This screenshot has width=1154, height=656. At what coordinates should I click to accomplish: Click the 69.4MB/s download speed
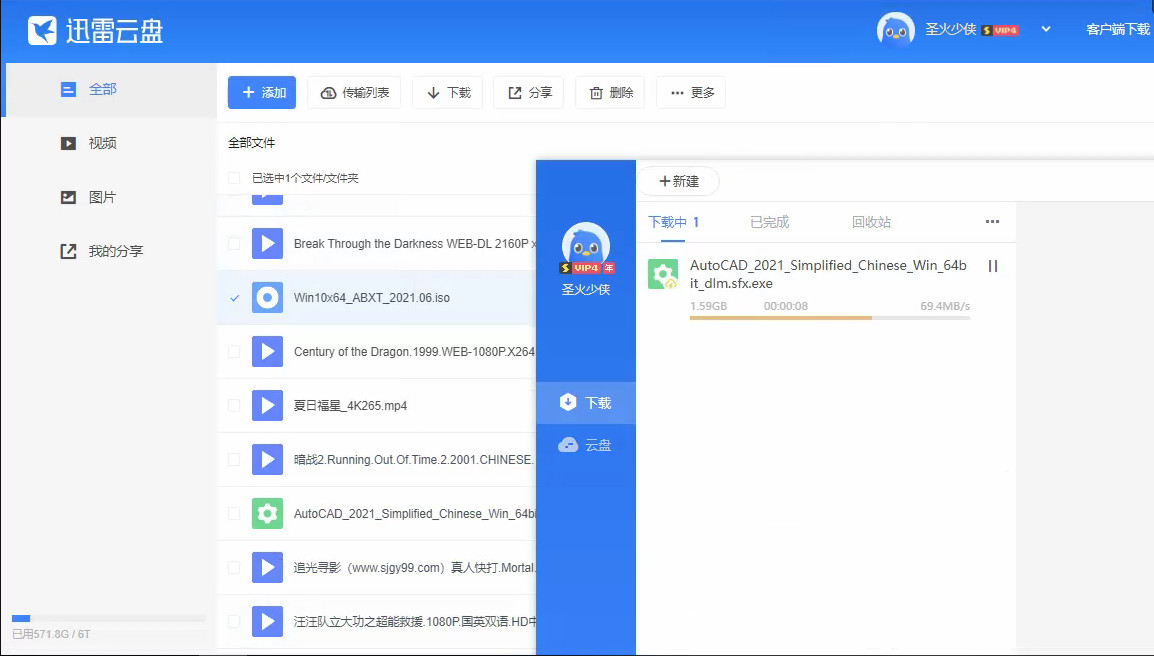tap(945, 306)
